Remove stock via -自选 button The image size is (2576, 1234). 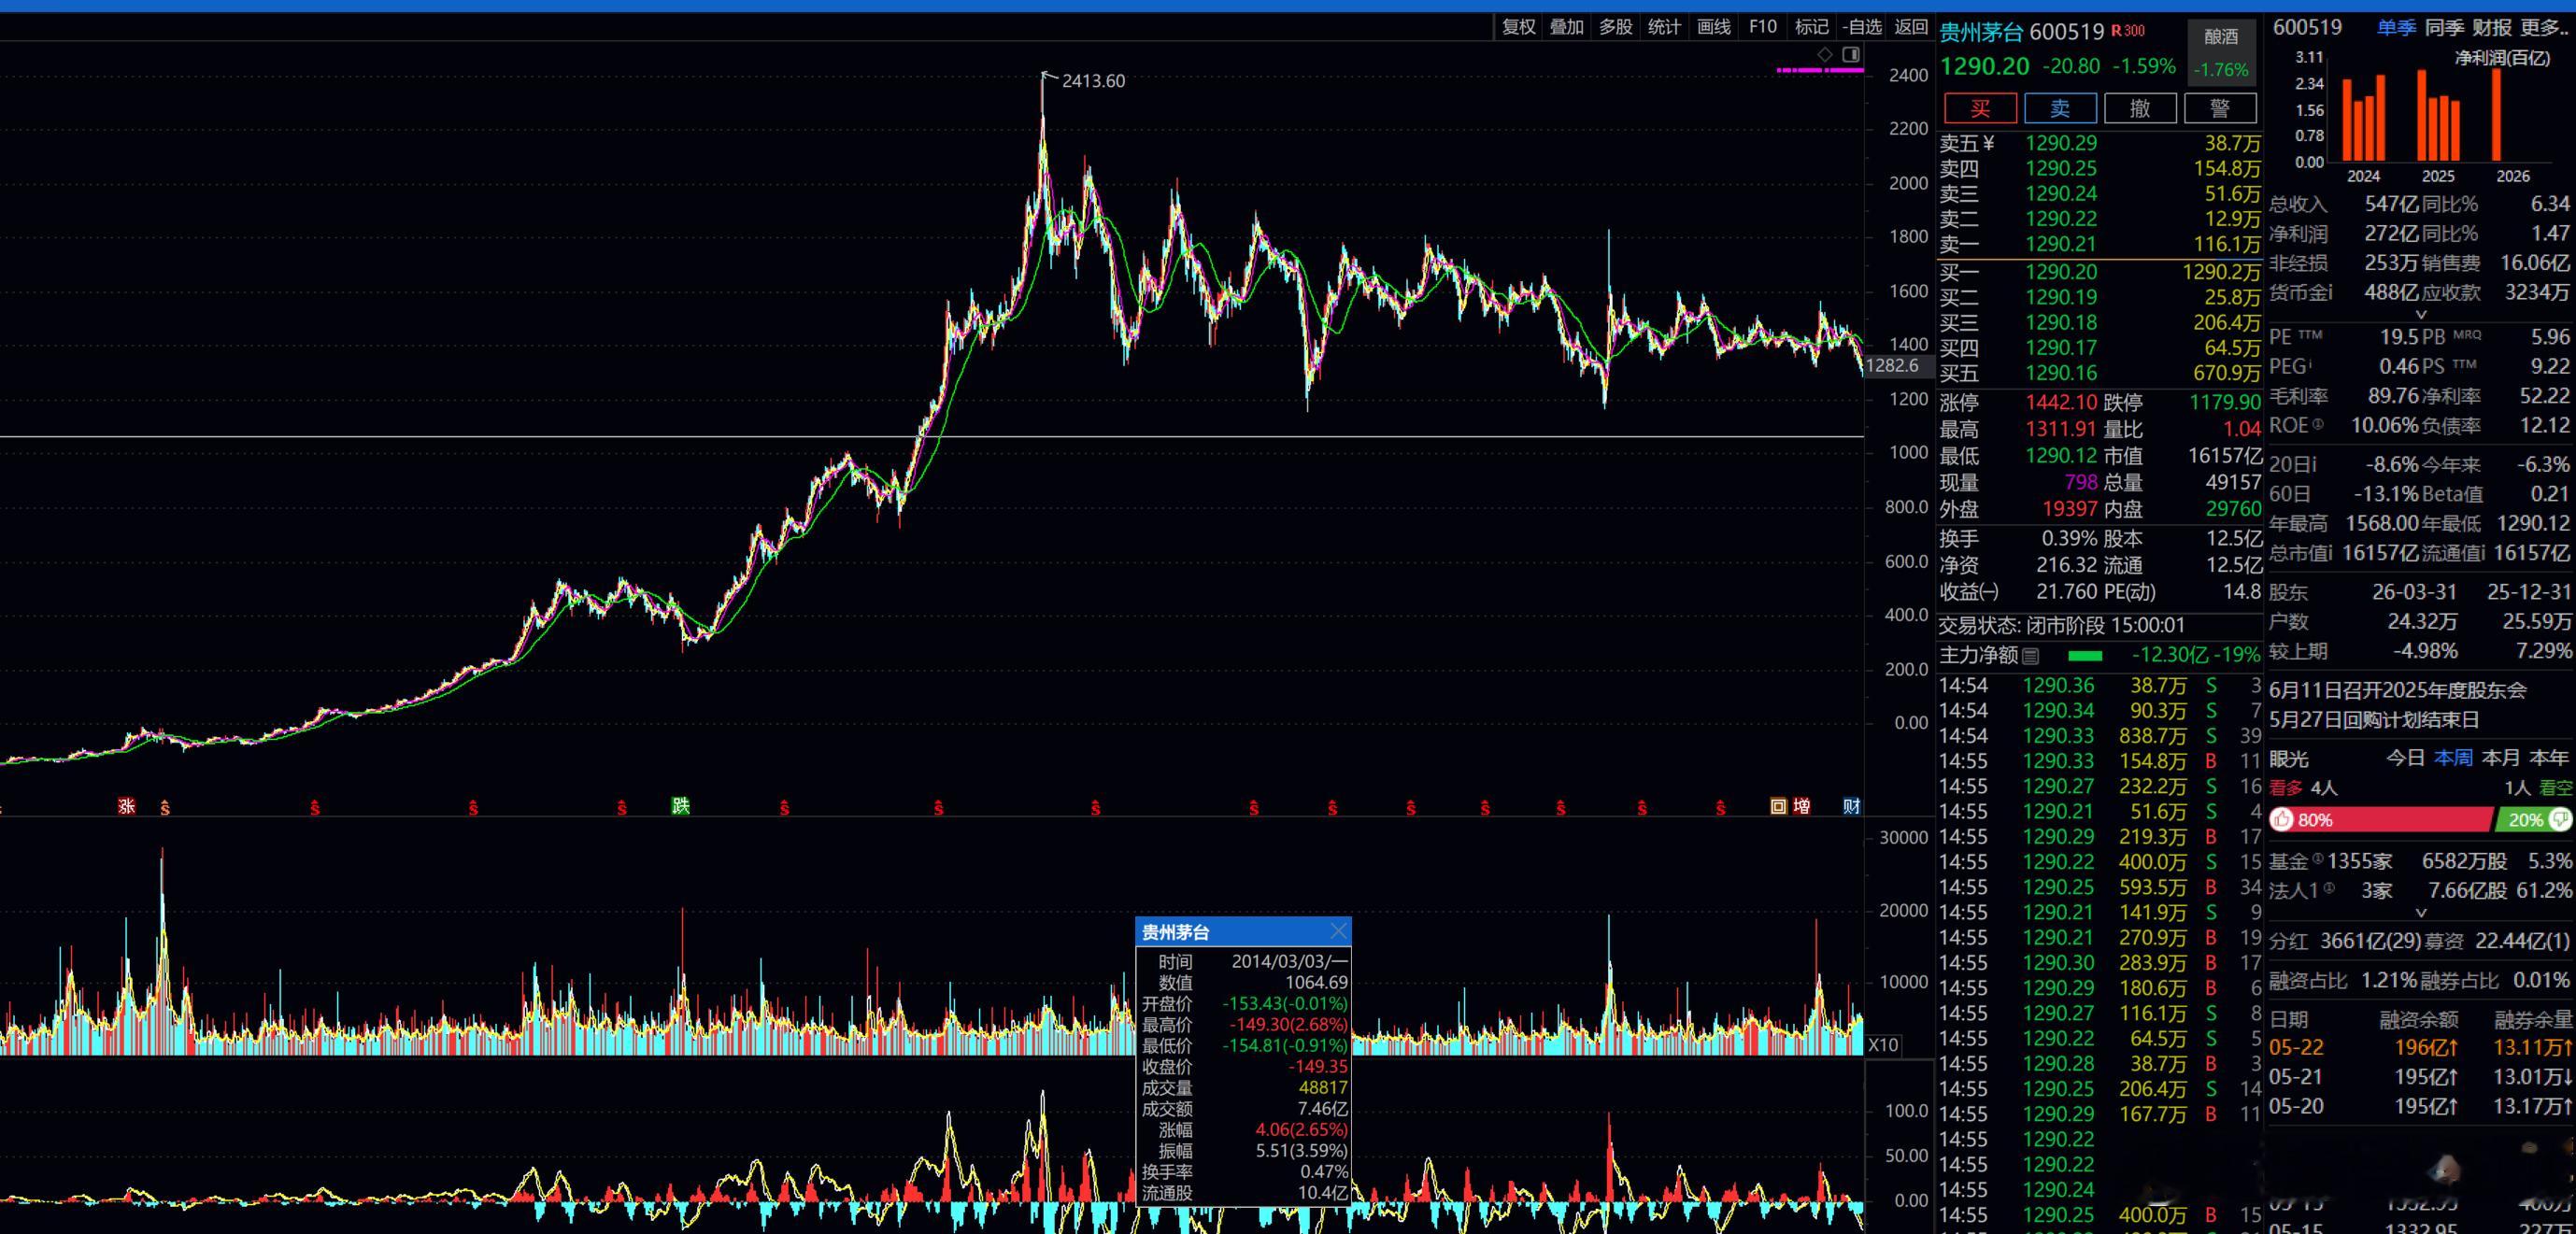pos(1862,27)
